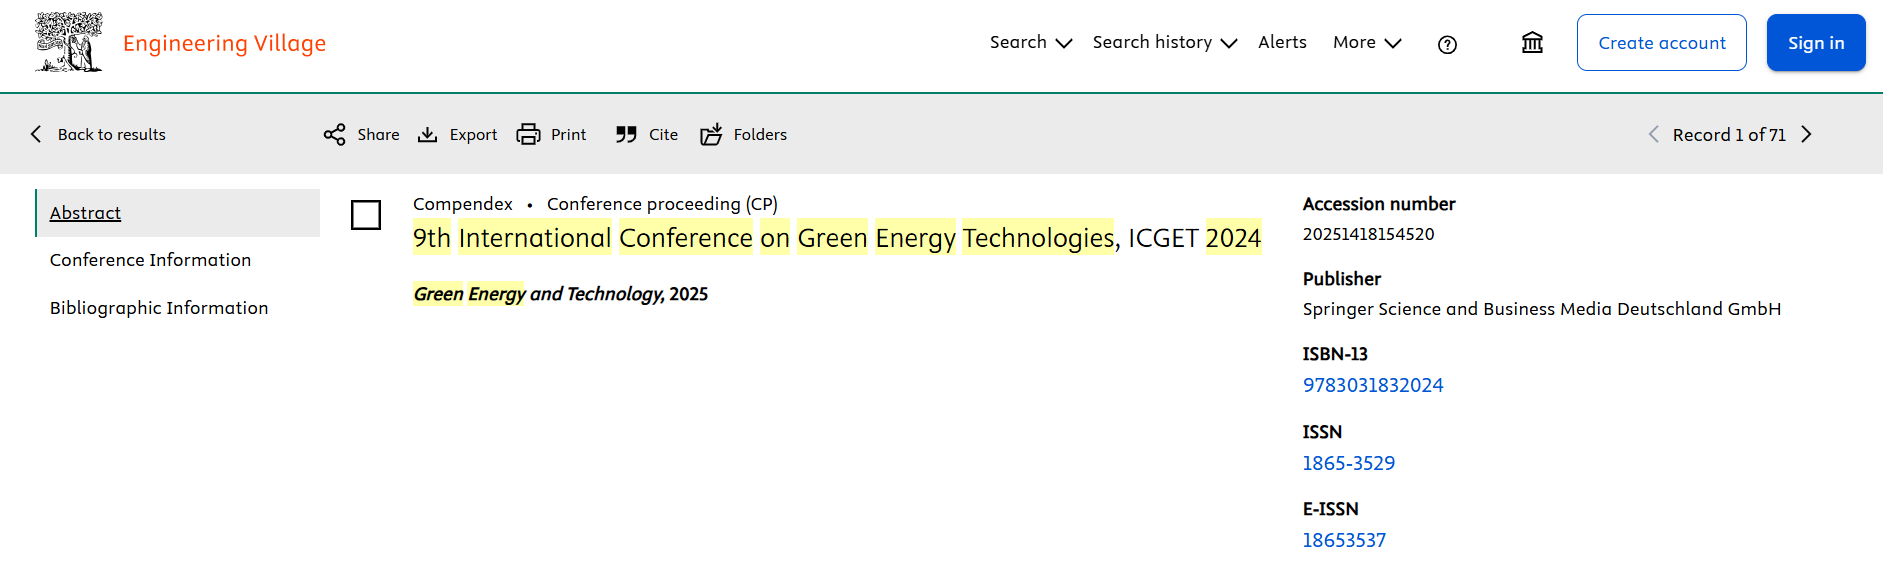Expand the Search dropdown menu
1883x574 pixels.
click(1030, 42)
